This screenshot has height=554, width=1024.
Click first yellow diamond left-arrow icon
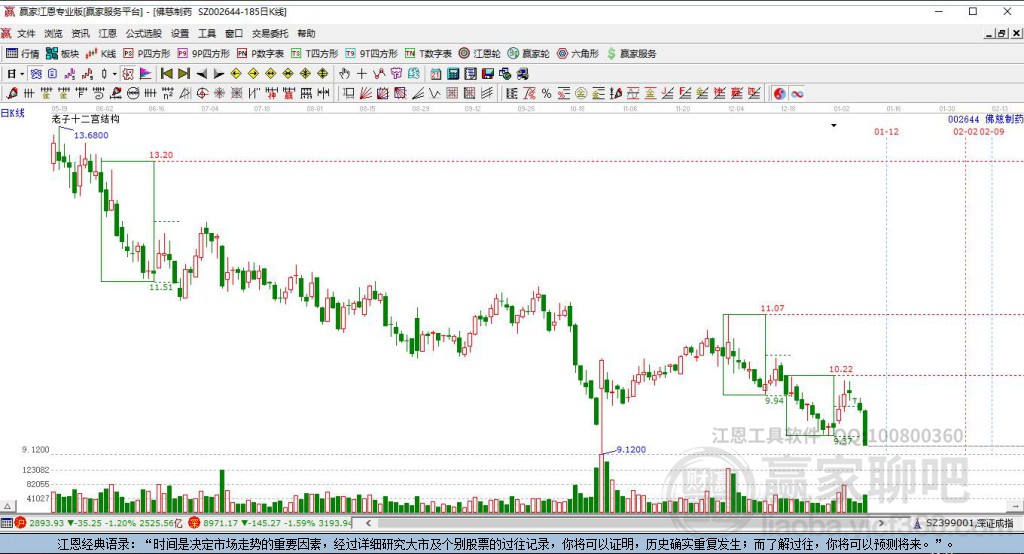tap(236, 74)
